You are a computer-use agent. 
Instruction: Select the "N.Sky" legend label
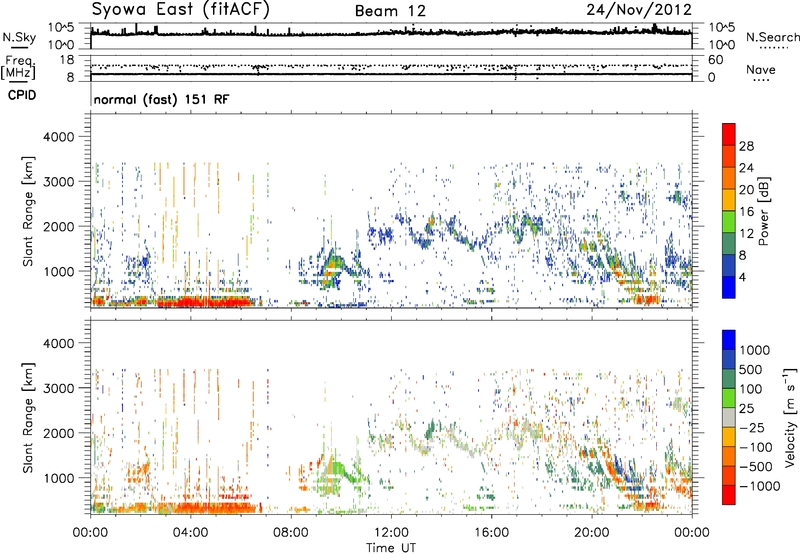pyautogui.click(x=19, y=37)
